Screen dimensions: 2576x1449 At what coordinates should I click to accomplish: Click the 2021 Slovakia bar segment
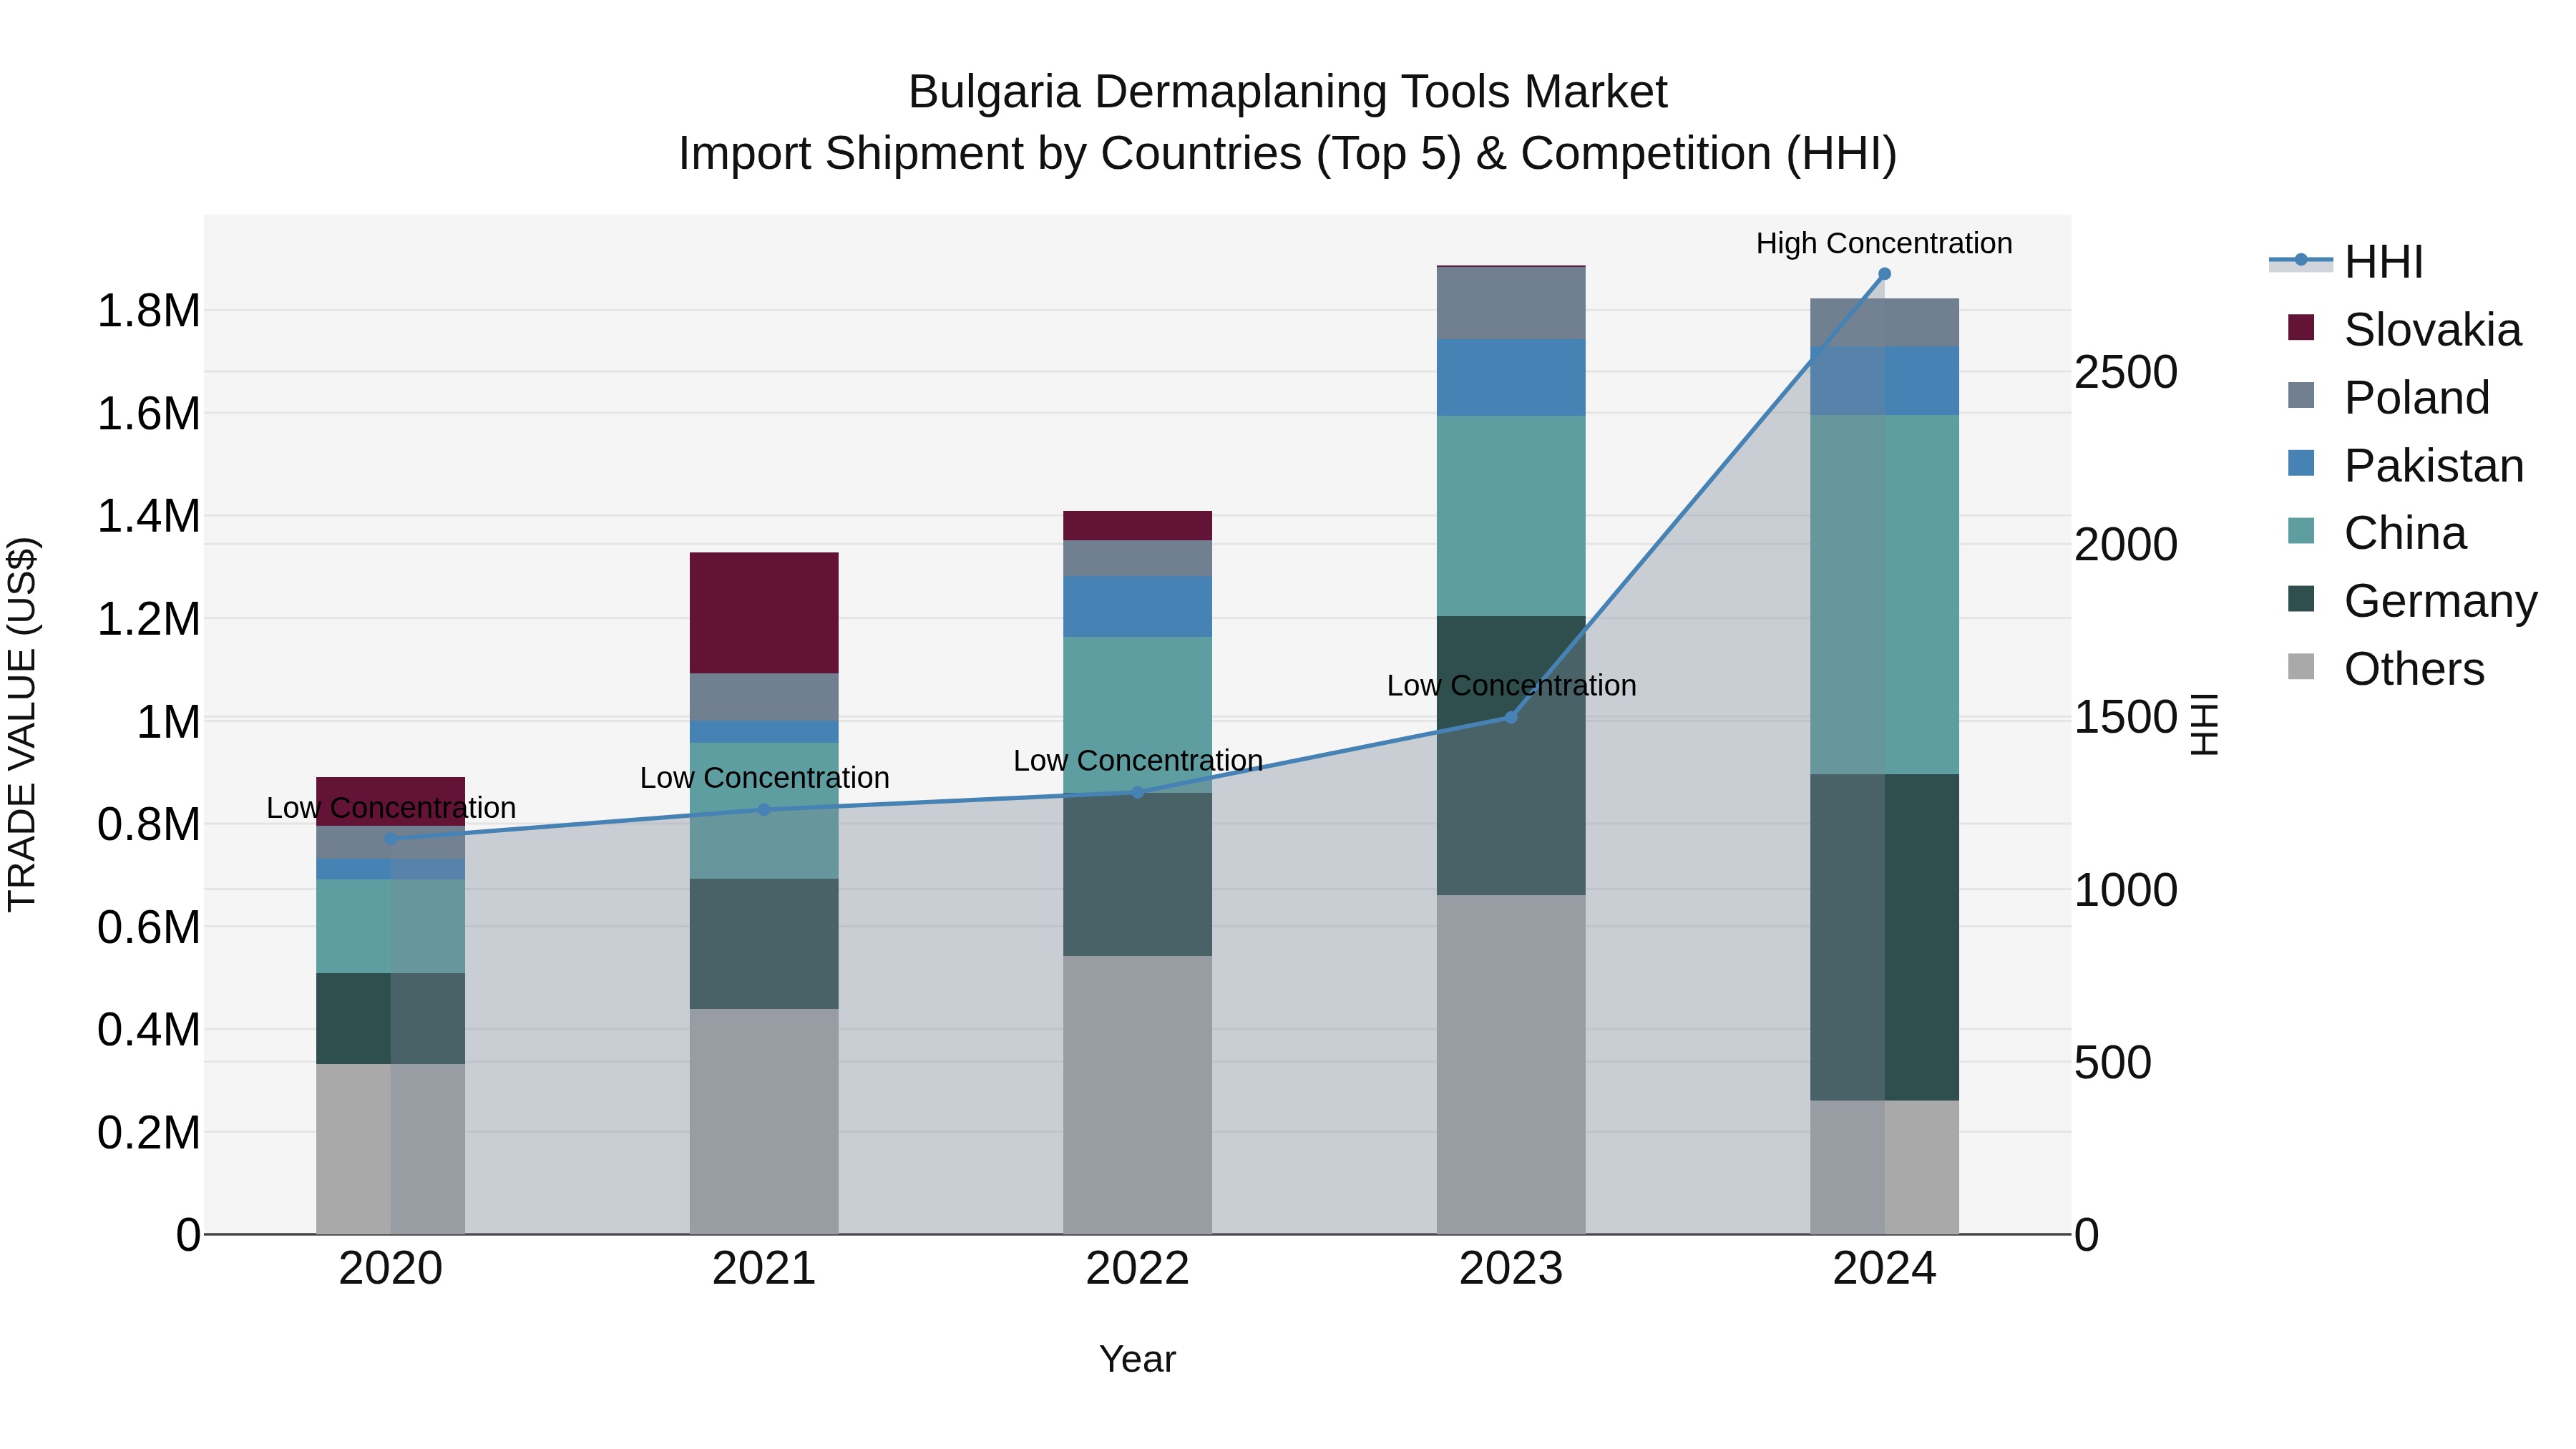point(764,613)
